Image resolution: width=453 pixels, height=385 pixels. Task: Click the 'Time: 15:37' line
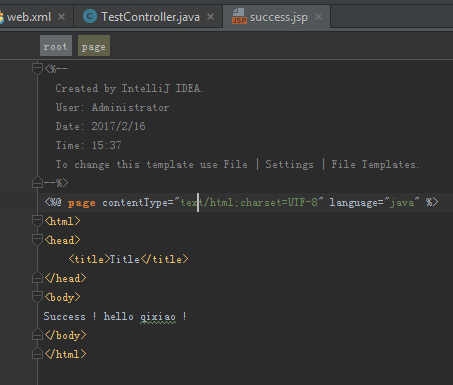pos(88,145)
